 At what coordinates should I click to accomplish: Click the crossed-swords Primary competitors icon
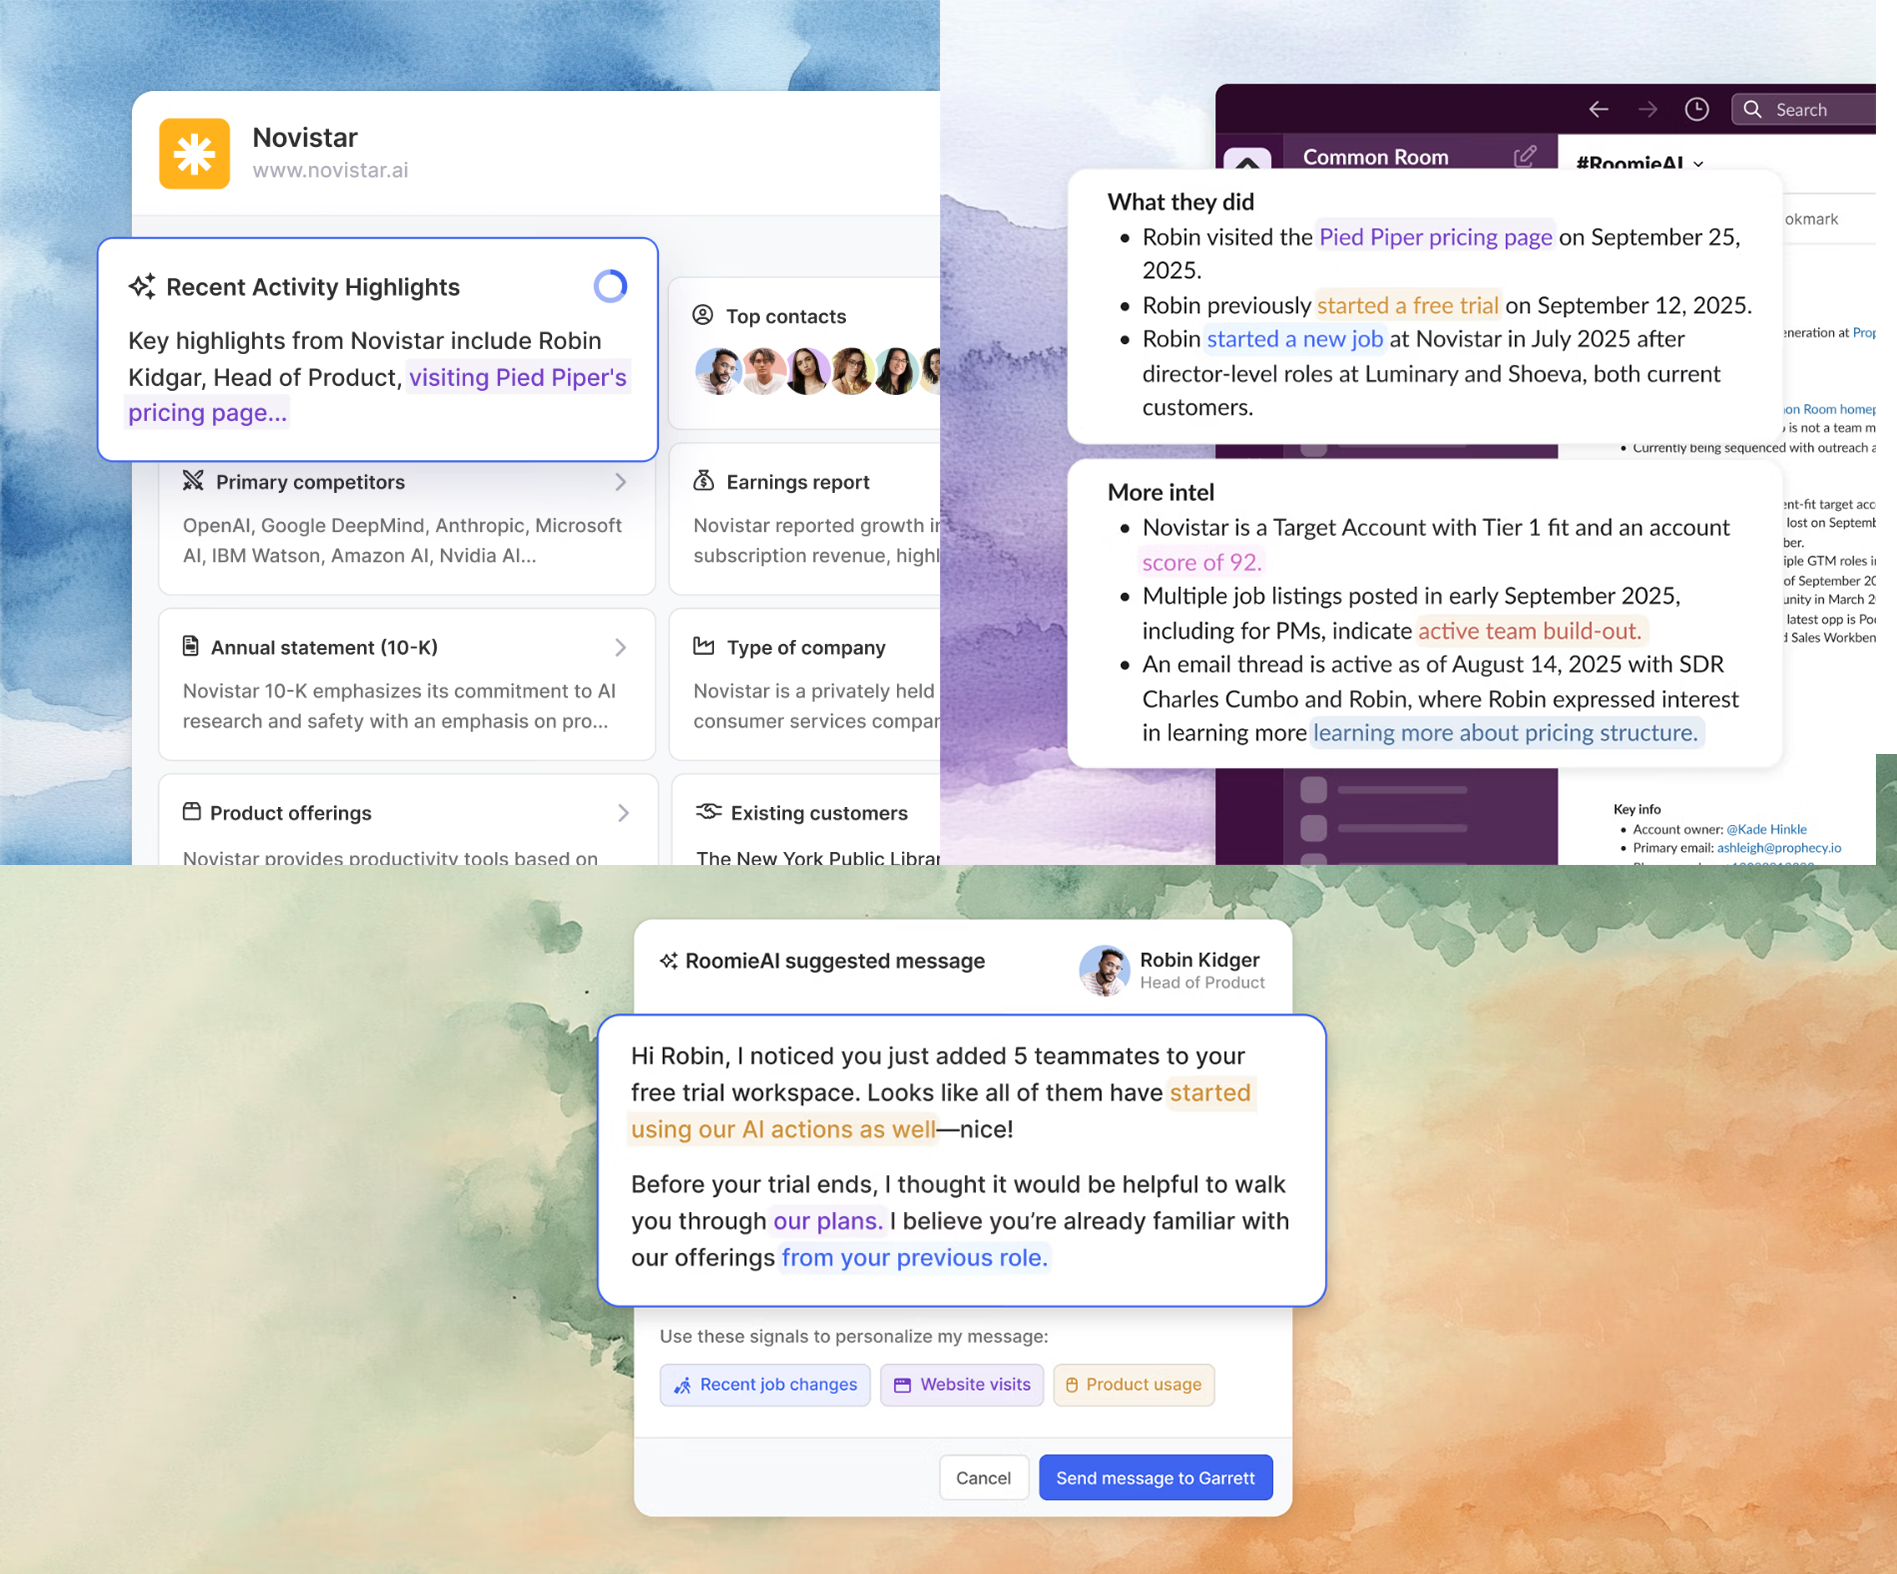pyautogui.click(x=193, y=481)
